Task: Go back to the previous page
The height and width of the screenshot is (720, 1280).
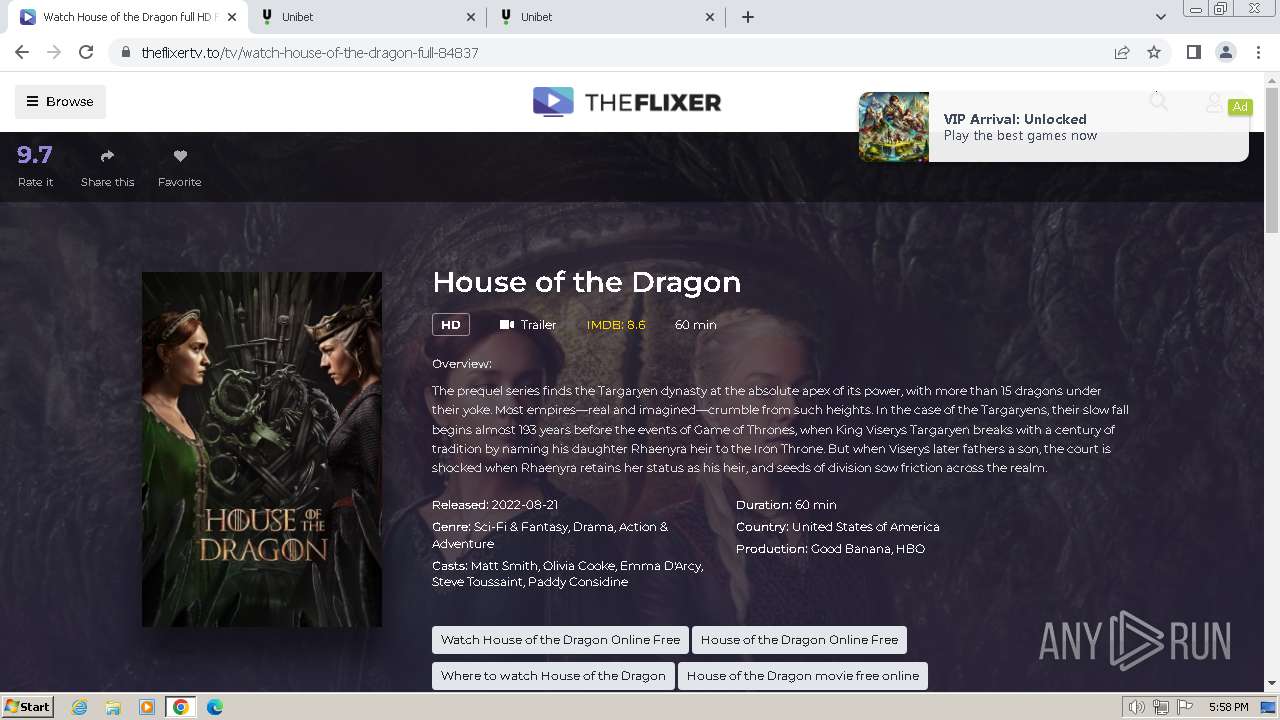Action: (x=22, y=52)
